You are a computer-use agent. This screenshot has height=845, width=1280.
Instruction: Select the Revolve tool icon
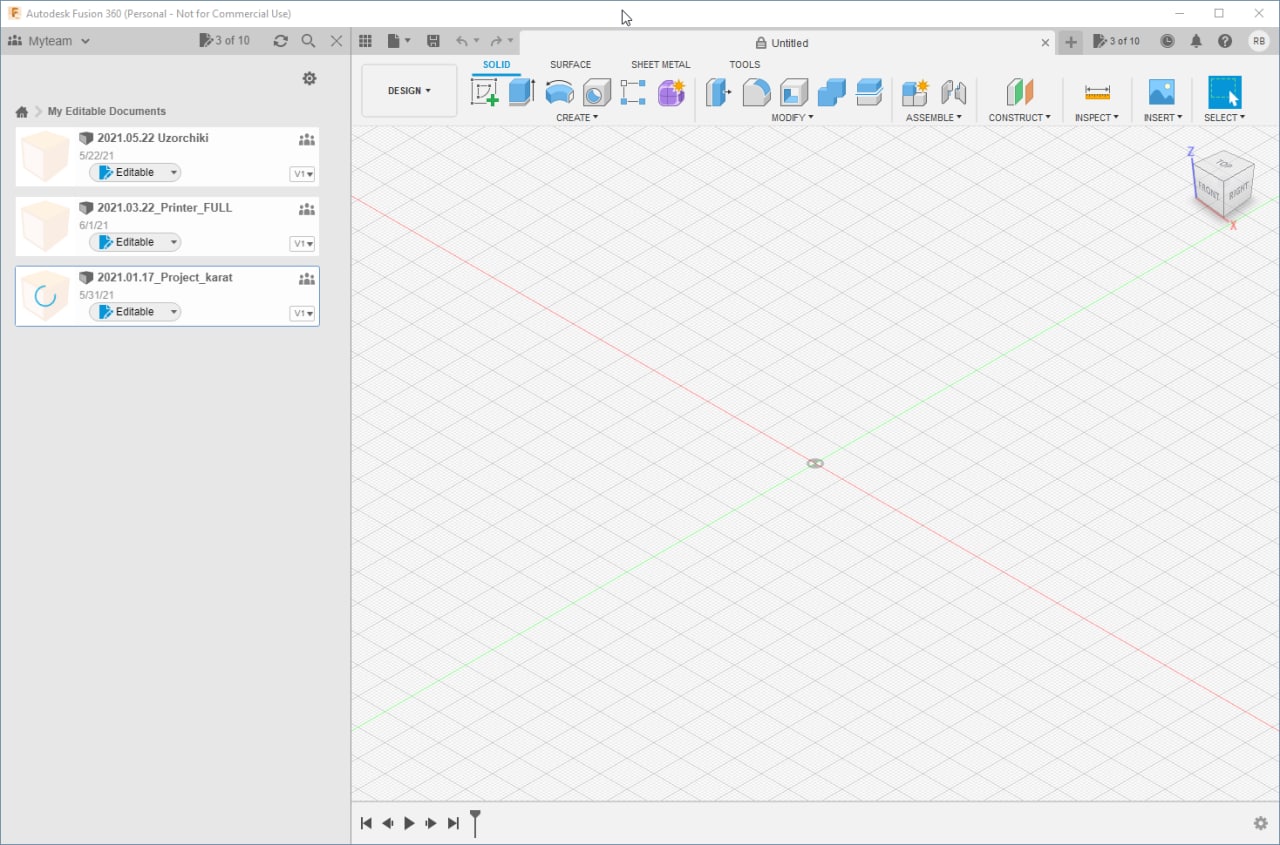pyautogui.click(x=559, y=92)
